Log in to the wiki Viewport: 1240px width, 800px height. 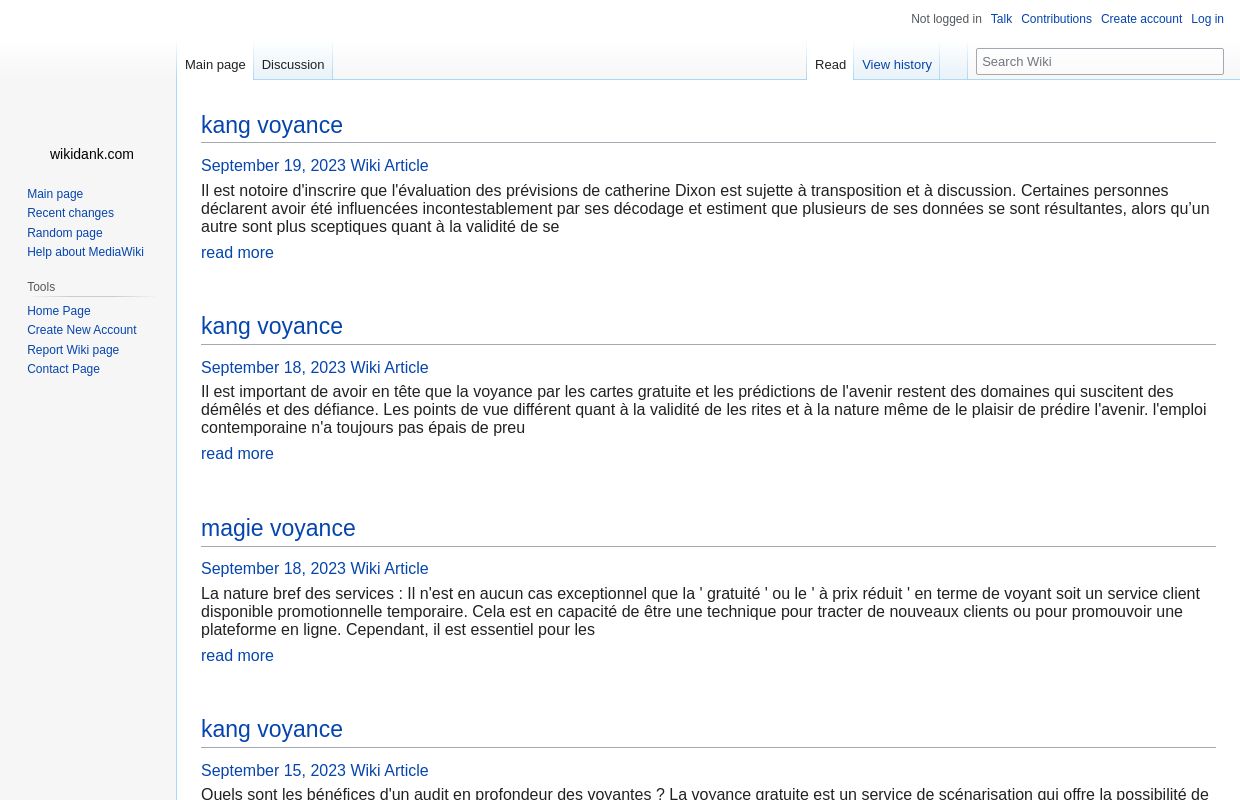(x=1207, y=19)
